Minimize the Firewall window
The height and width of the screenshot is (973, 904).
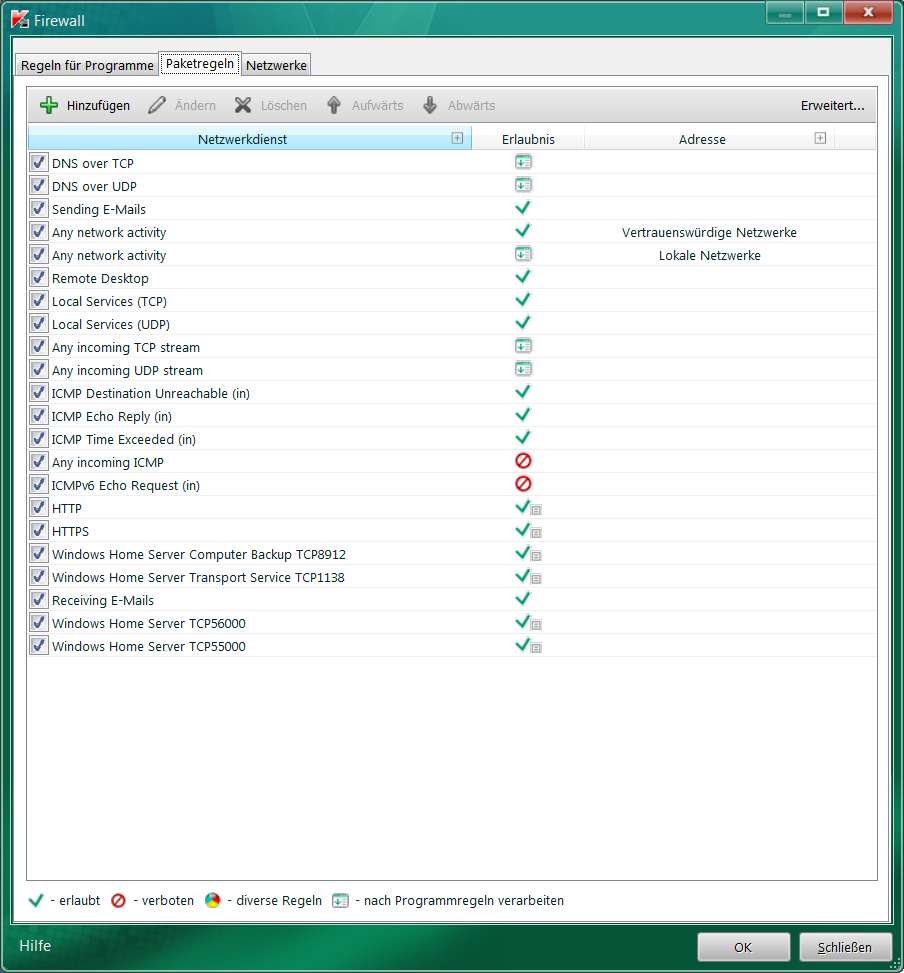point(785,12)
